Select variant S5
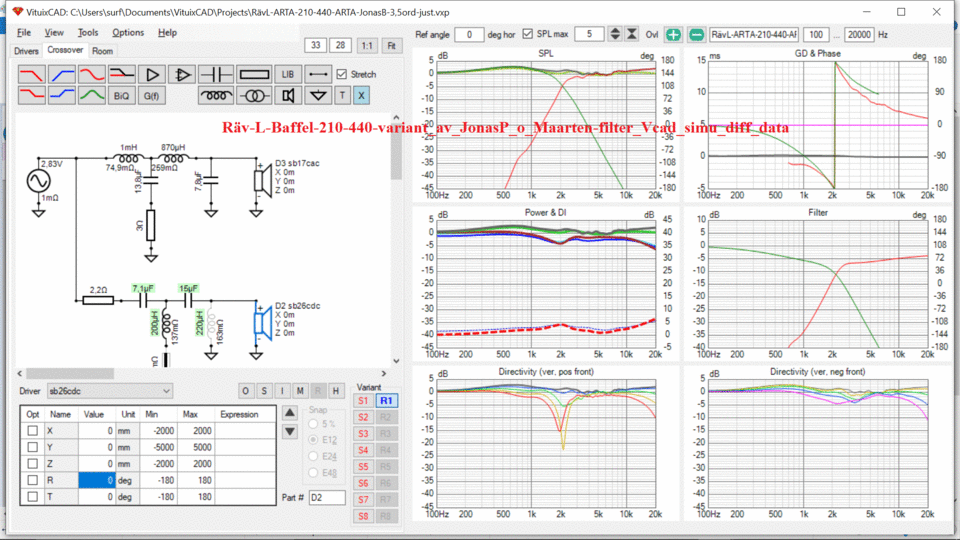This screenshot has height=540, width=960. point(363,467)
